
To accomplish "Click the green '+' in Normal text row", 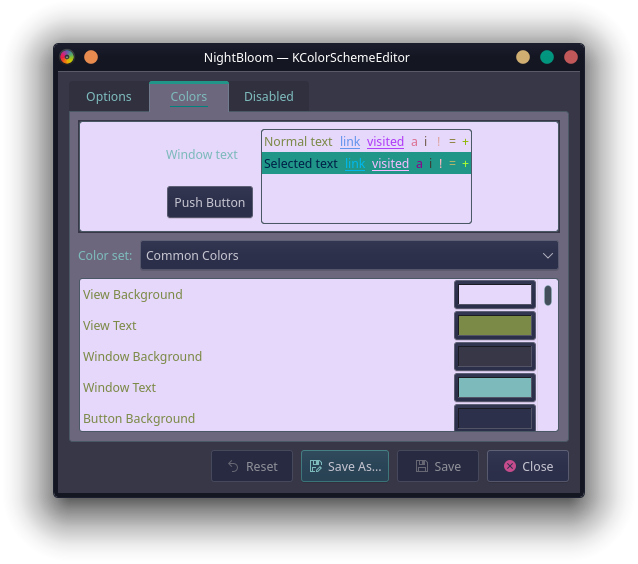I will (465, 142).
